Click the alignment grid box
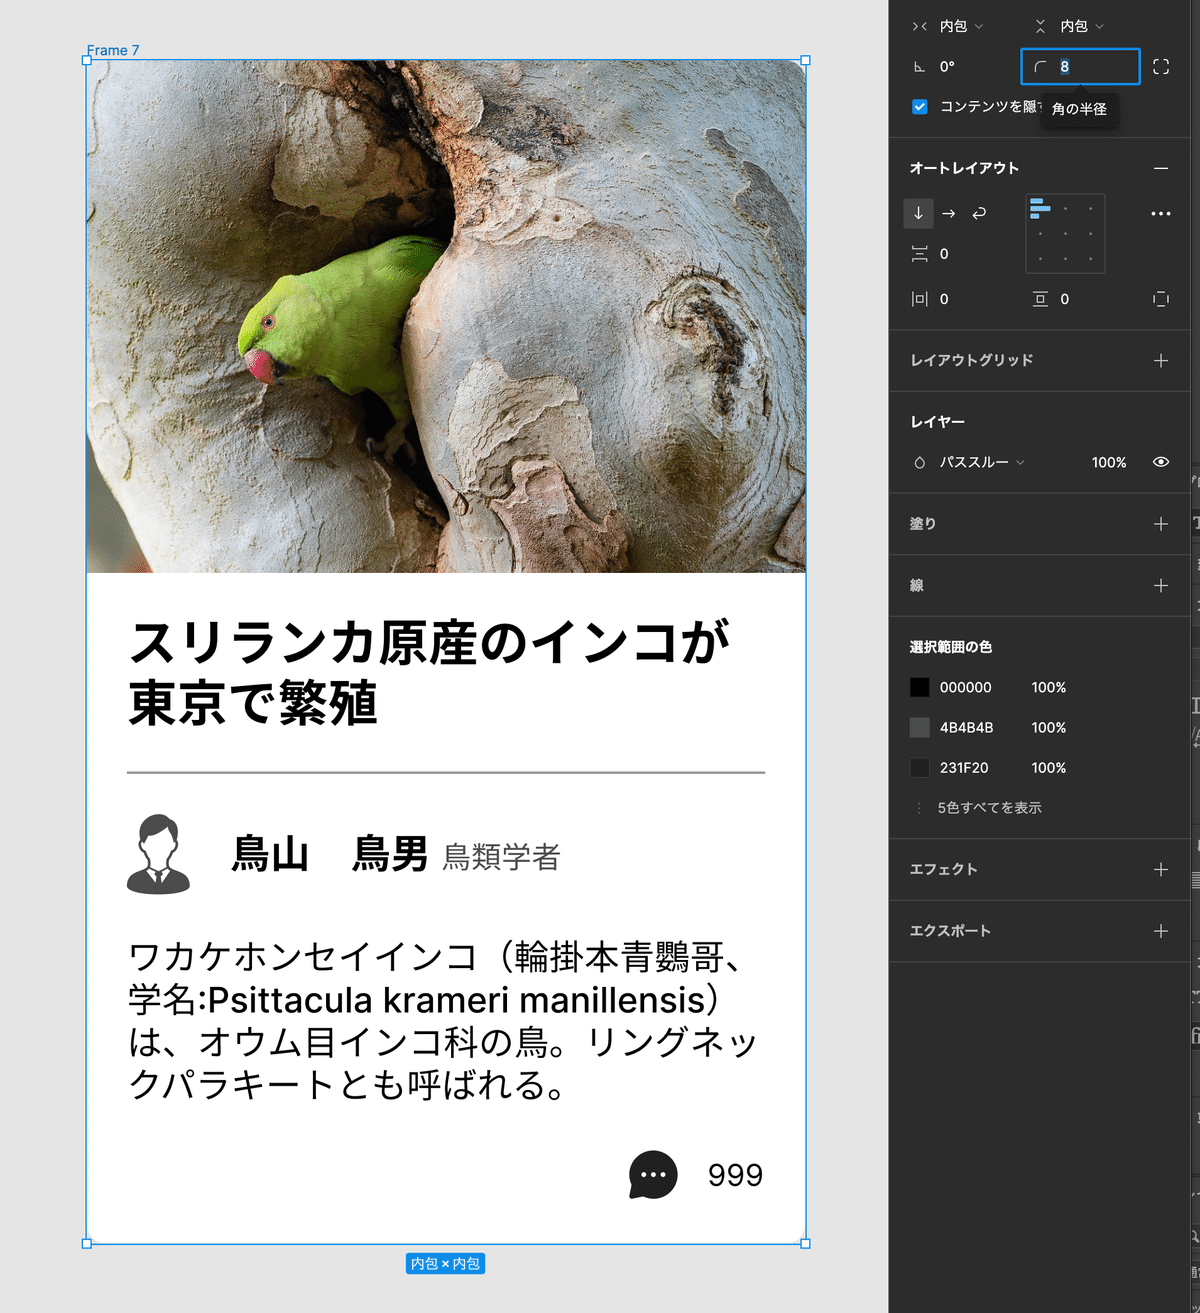 pyautogui.click(x=1065, y=233)
